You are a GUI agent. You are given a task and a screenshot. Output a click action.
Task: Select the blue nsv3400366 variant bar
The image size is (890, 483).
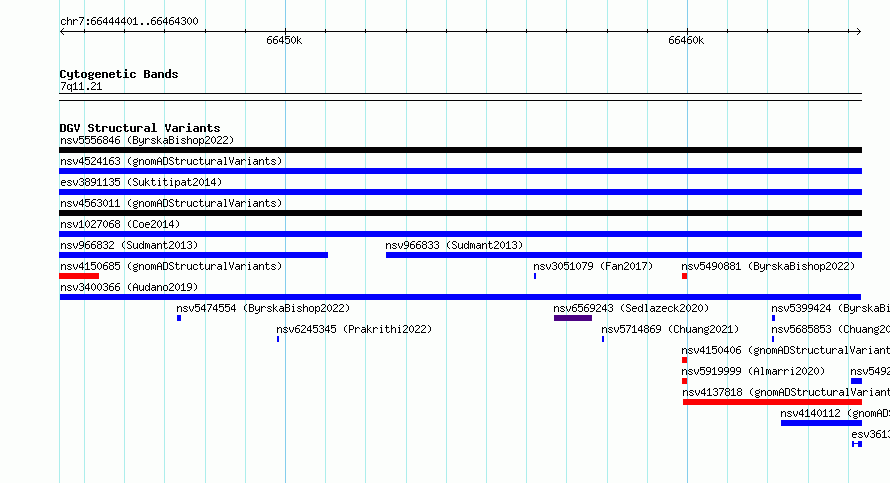(460, 297)
